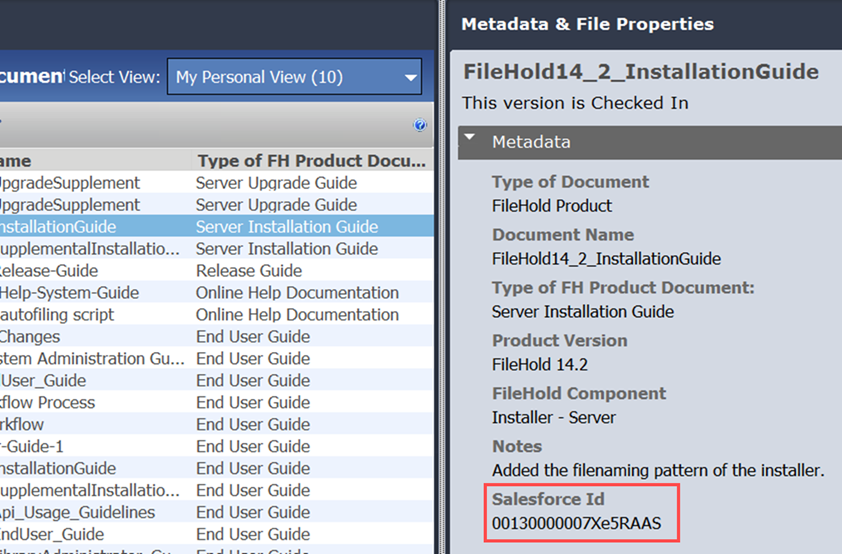Click the highlighted Server Installation Guide cell
This screenshot has width=842, height=554.
287,227
